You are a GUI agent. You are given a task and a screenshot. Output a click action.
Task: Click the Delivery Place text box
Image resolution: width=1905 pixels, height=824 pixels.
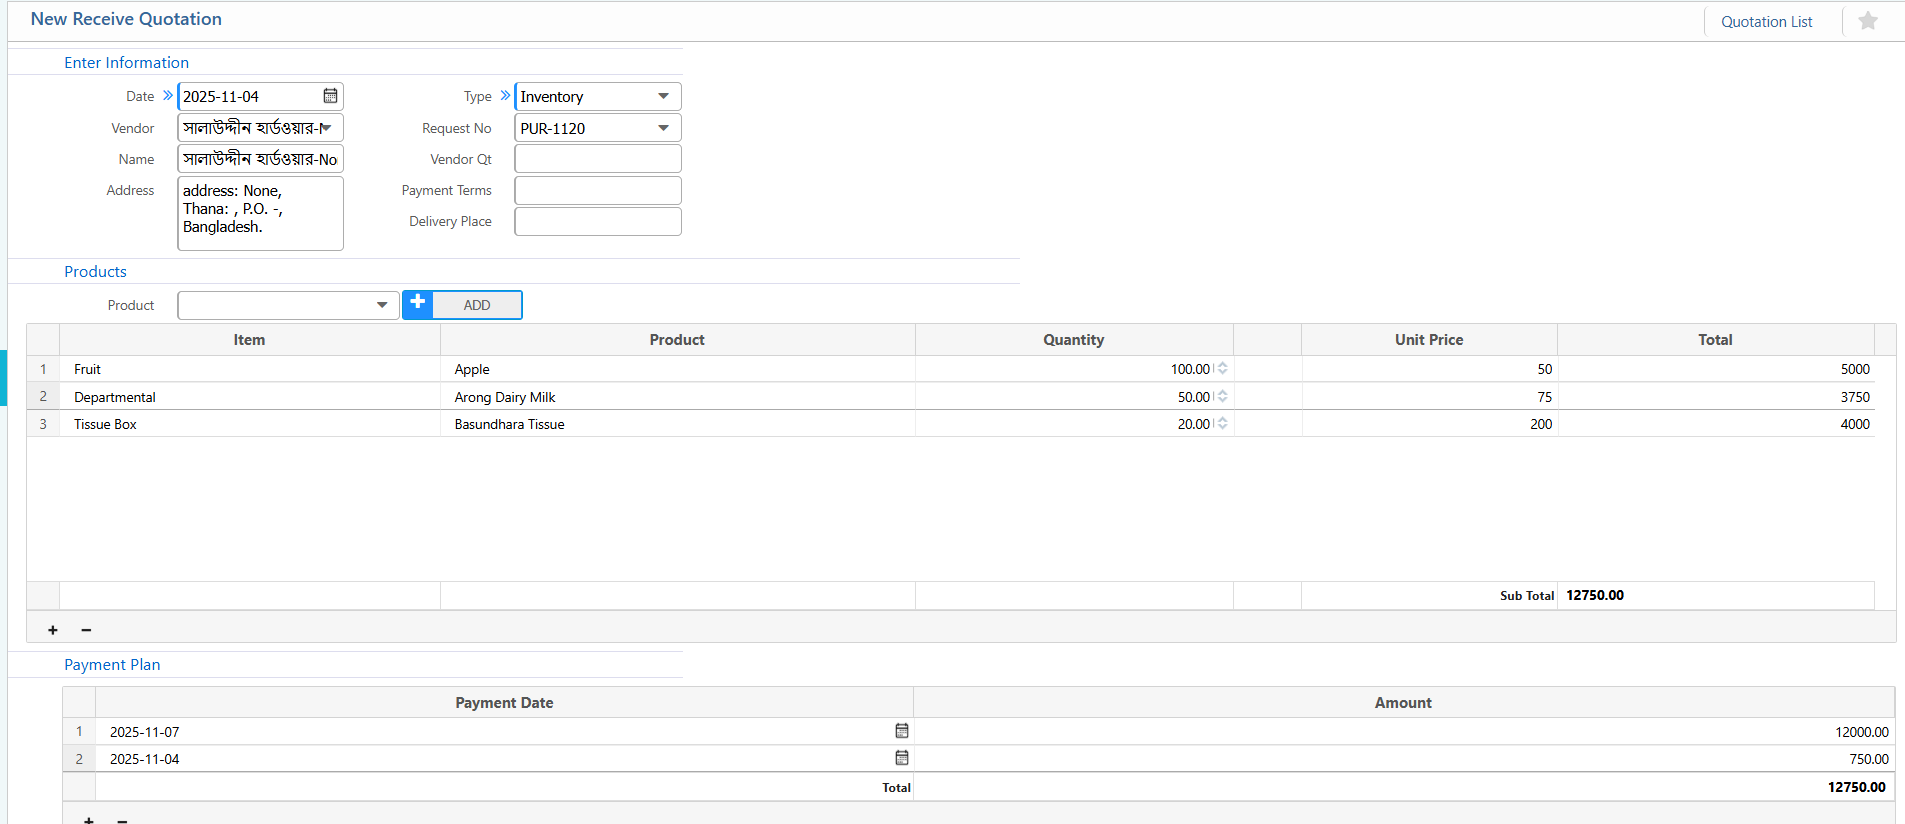[x=597, y=221]
